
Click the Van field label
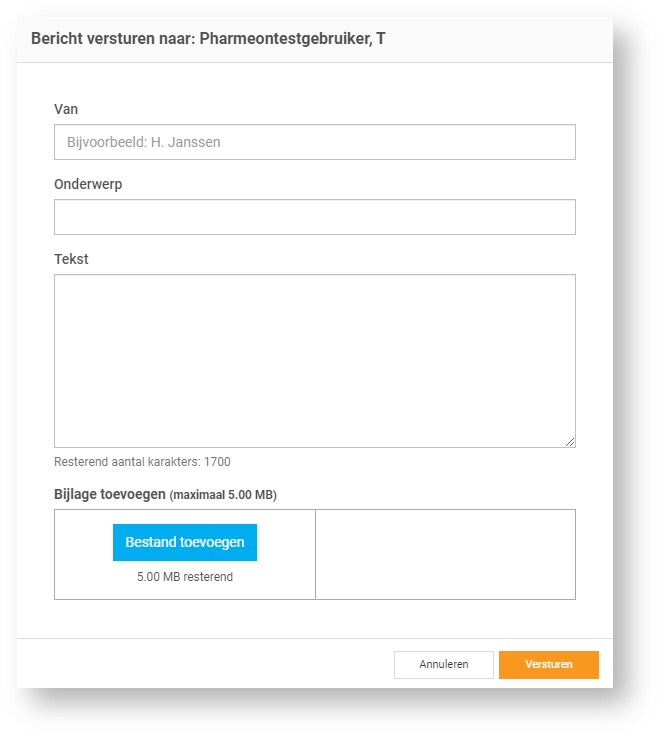point(66,108)
